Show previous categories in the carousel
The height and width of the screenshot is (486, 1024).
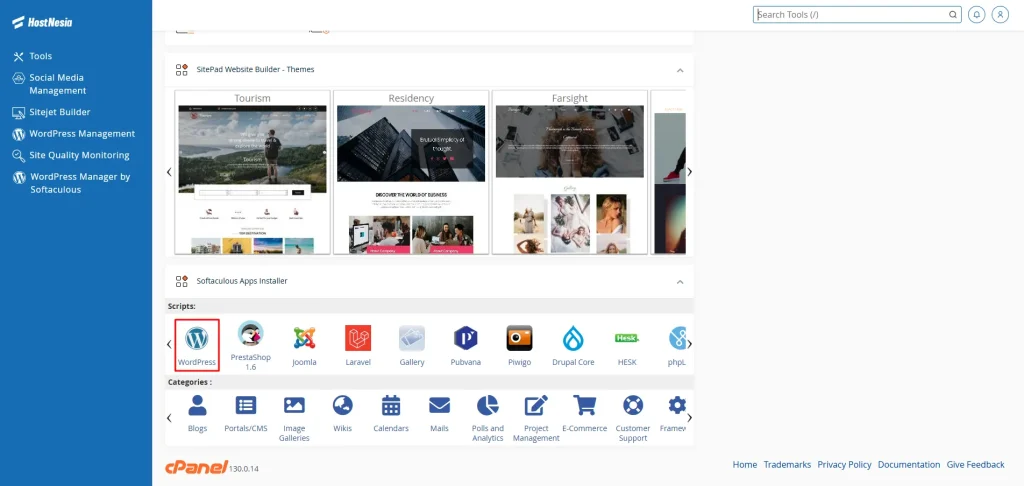pos(169,417)
